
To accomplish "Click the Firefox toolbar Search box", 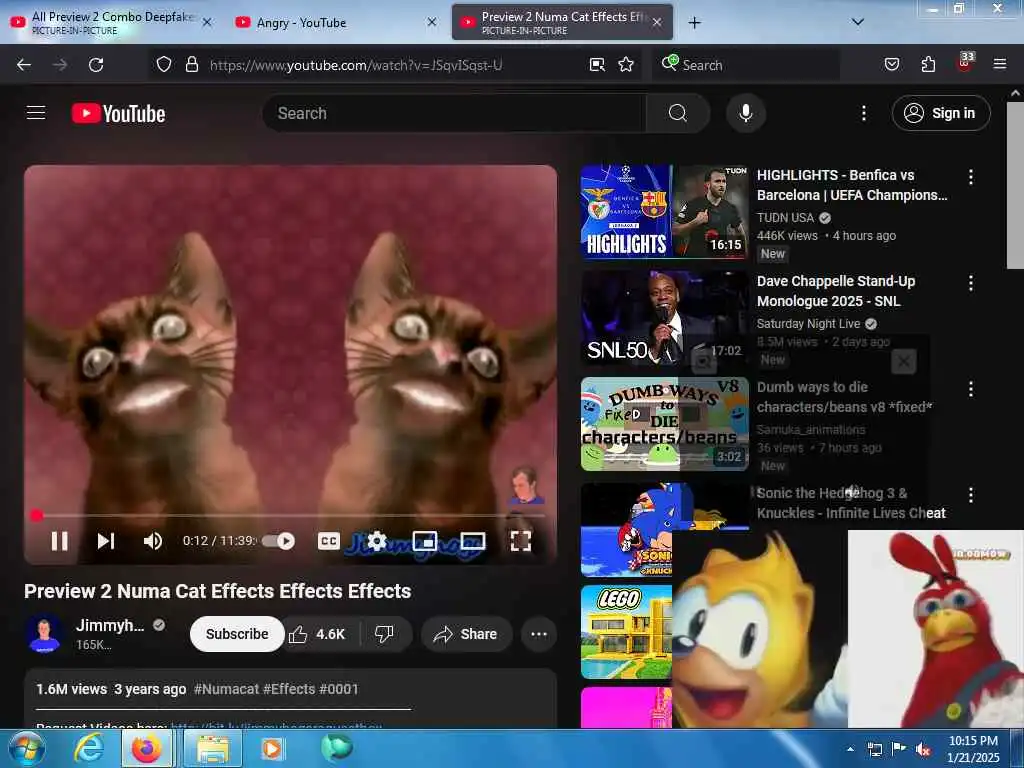I will (x=746, y=65).
